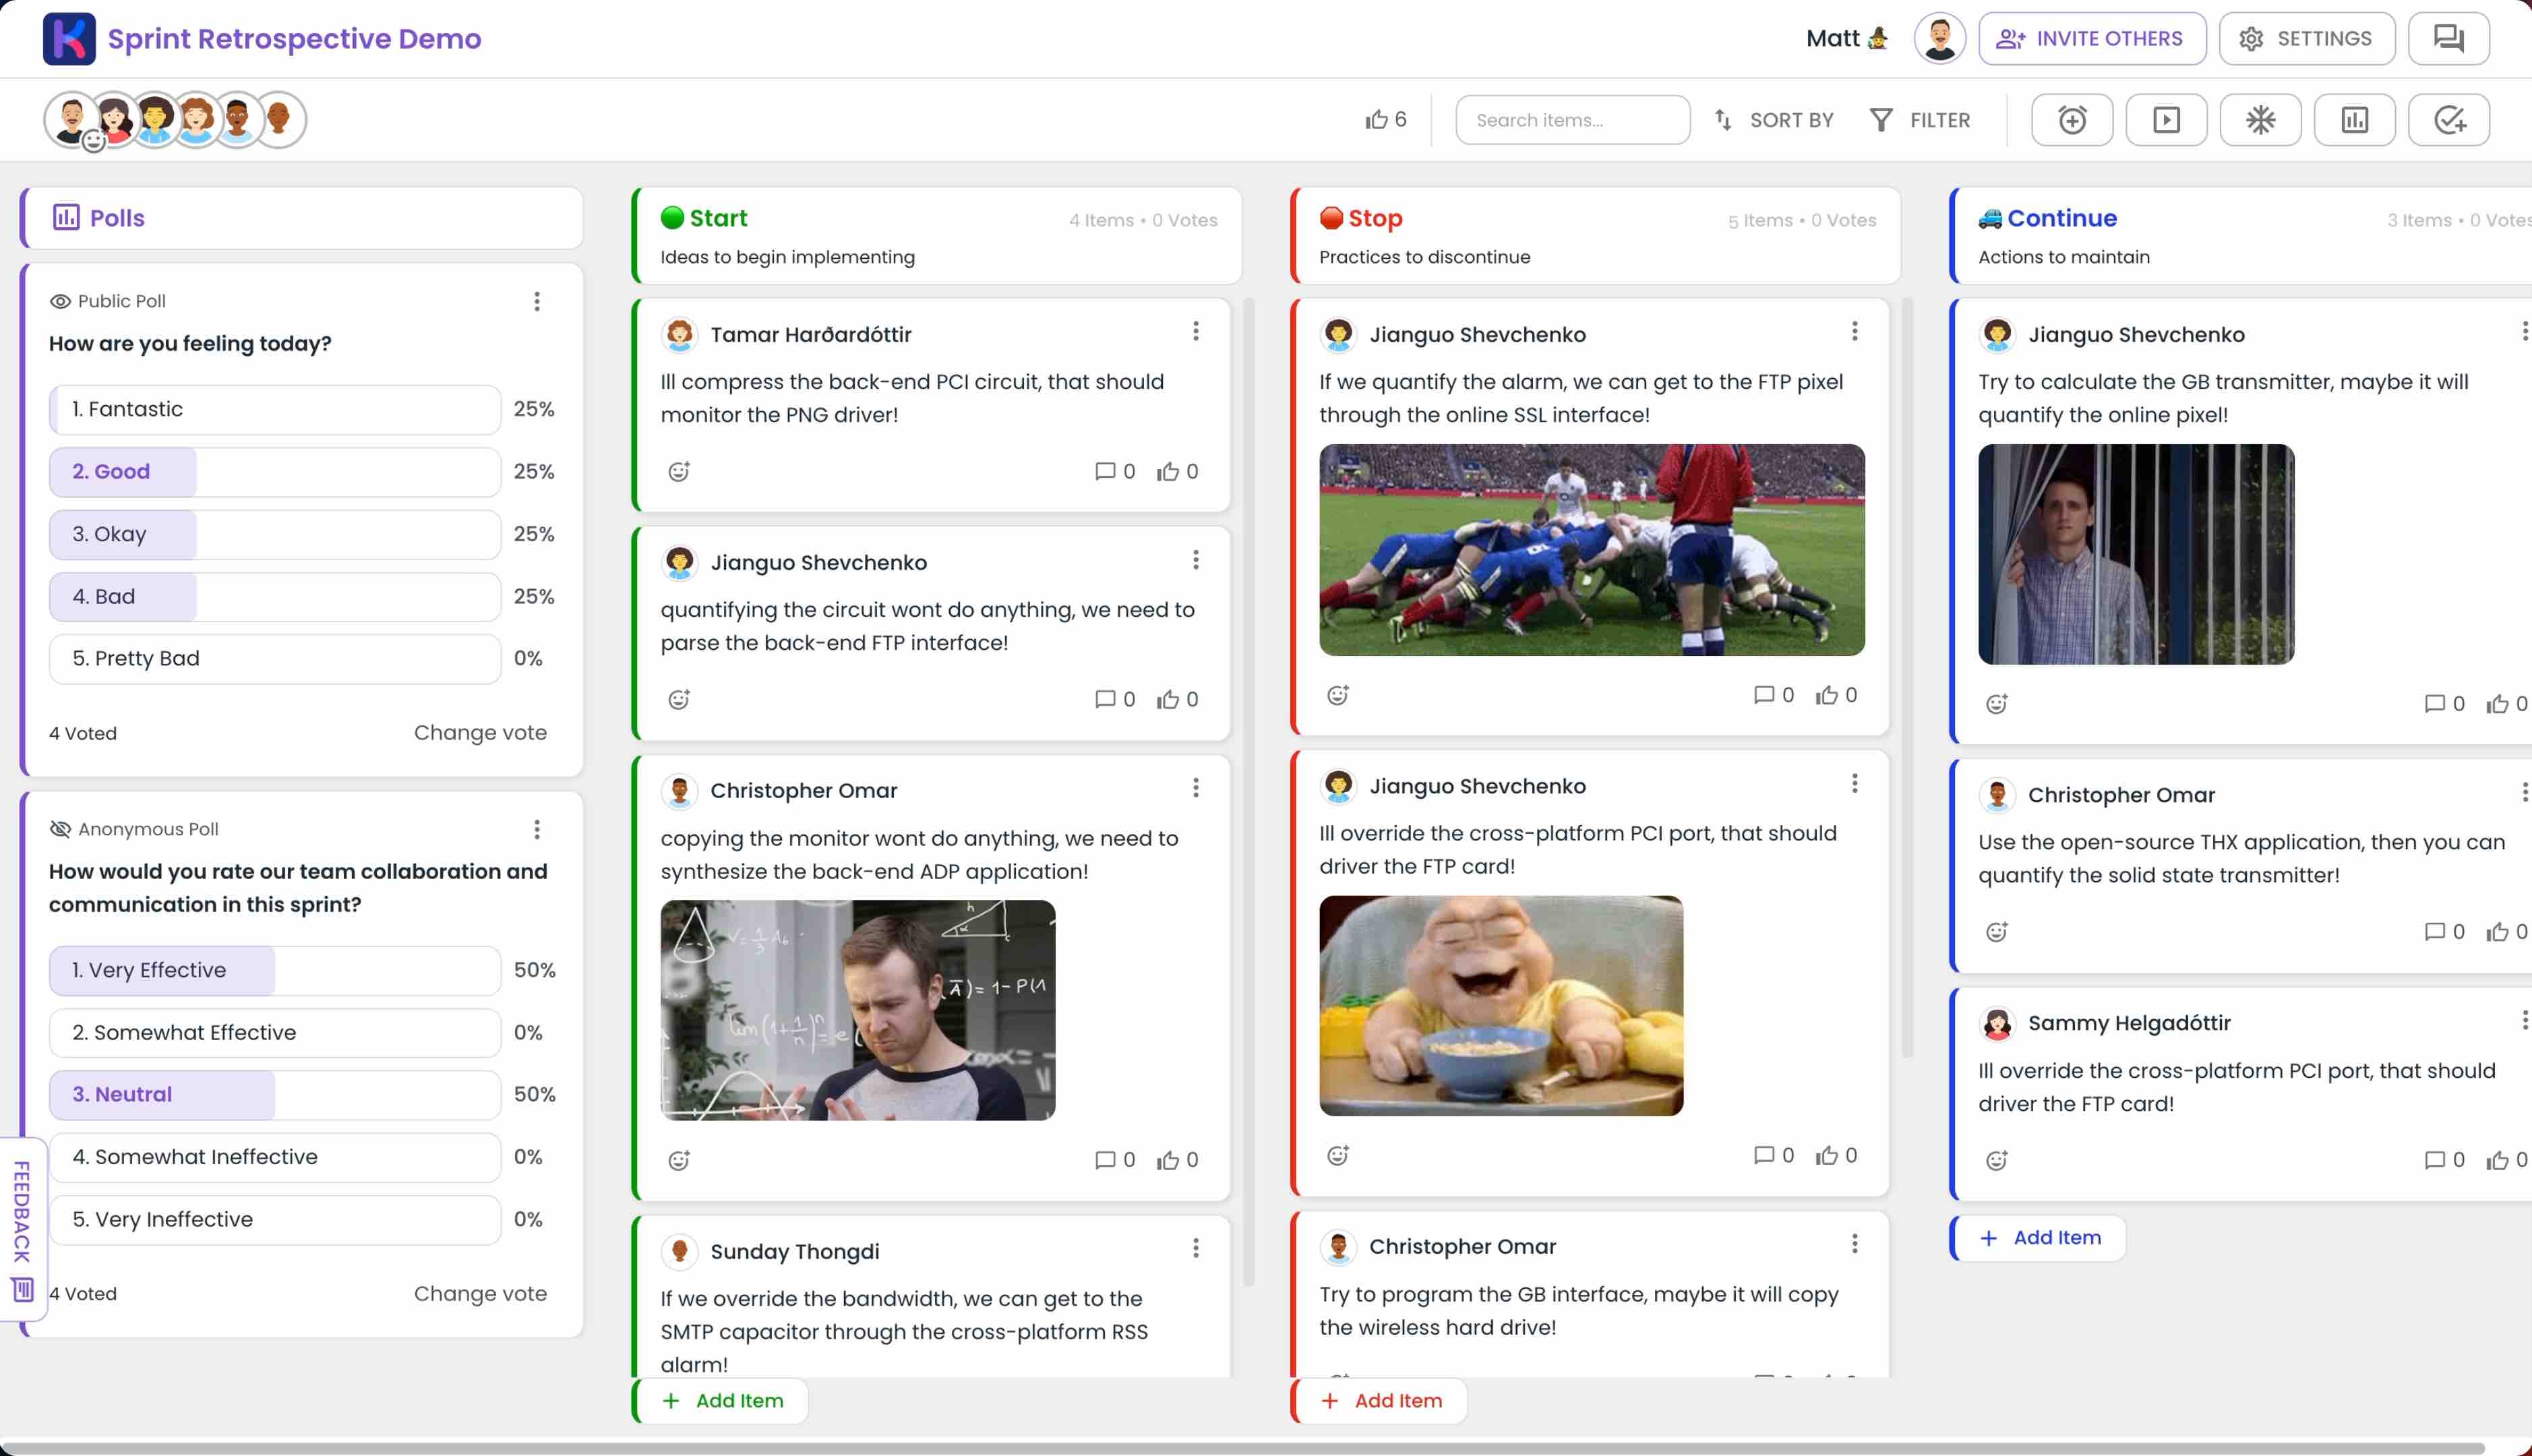Click Add Item in Continue column
2532x1456 pixels.
[x=2039, y=1238]
